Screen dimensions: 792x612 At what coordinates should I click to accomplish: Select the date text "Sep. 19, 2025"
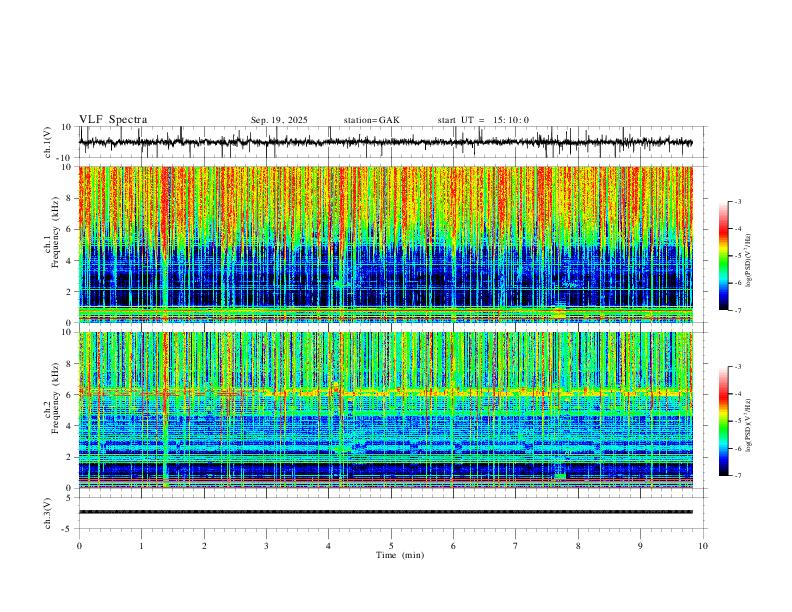[x=279, y=120]
